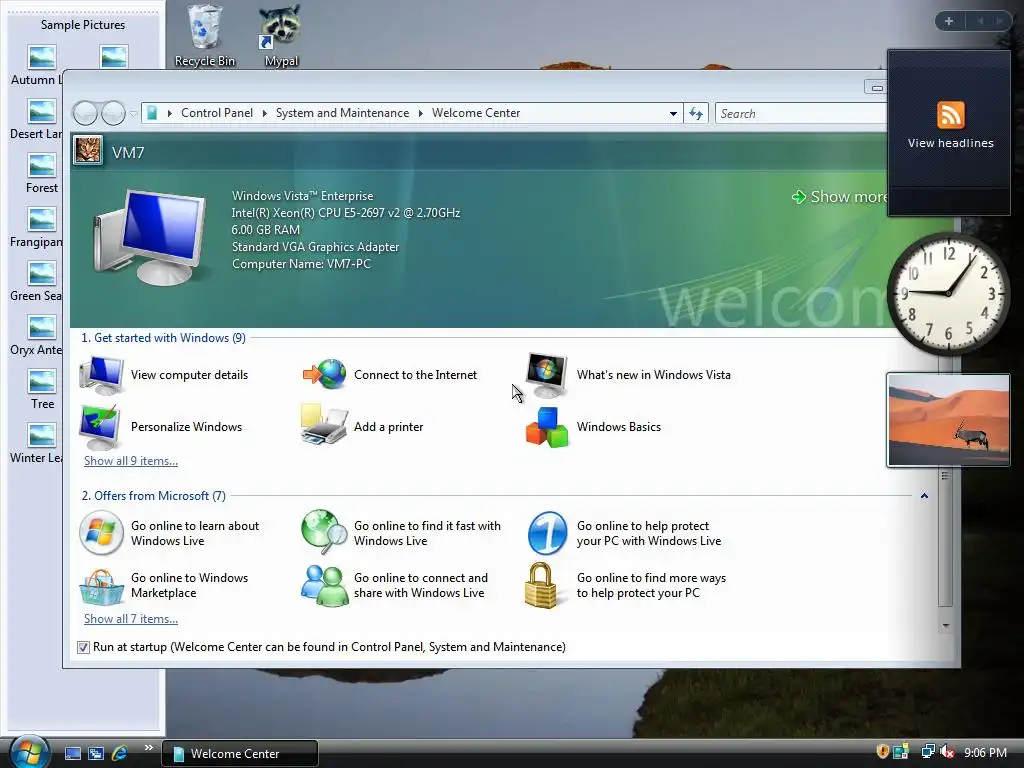Viewport: 1024px width, 768px height.
Task: Click Switch between windows quick launch icon
Action: [x=96, y=753]
